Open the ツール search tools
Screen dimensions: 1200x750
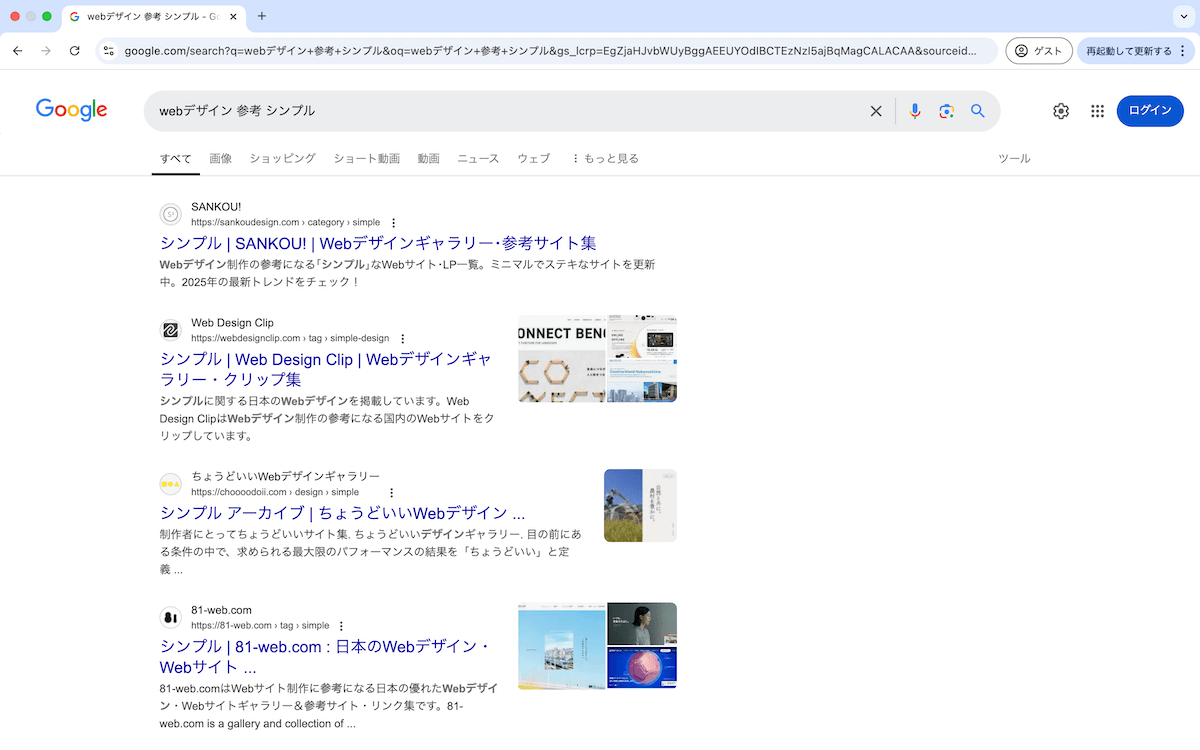pos(1014,158)
